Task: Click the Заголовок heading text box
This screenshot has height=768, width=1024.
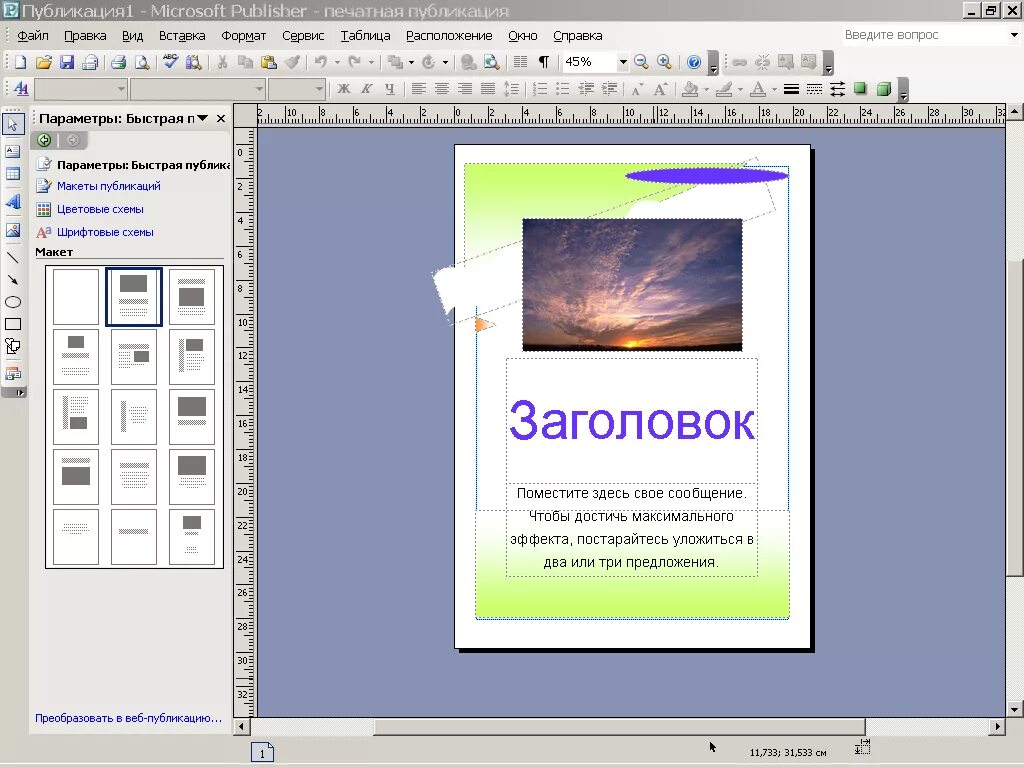Action: pos(632,421)
